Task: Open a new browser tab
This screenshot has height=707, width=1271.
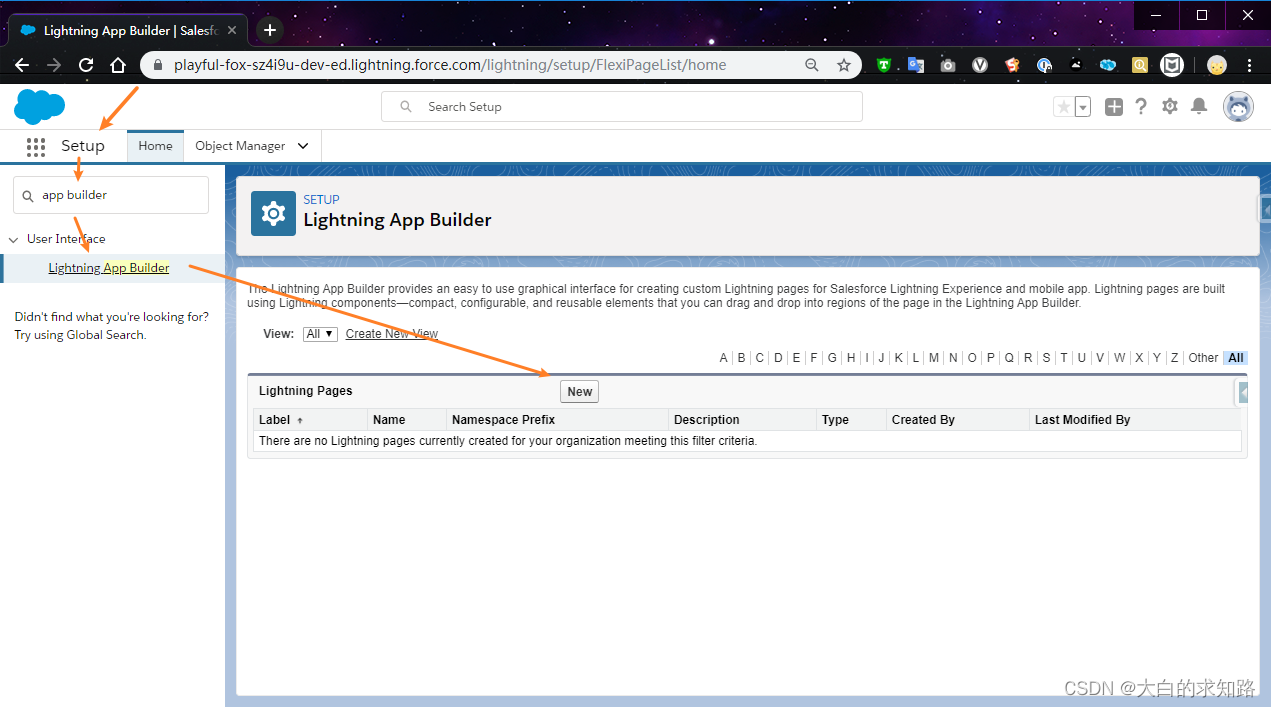Action: pyautogui.click(x=270, y=30)
